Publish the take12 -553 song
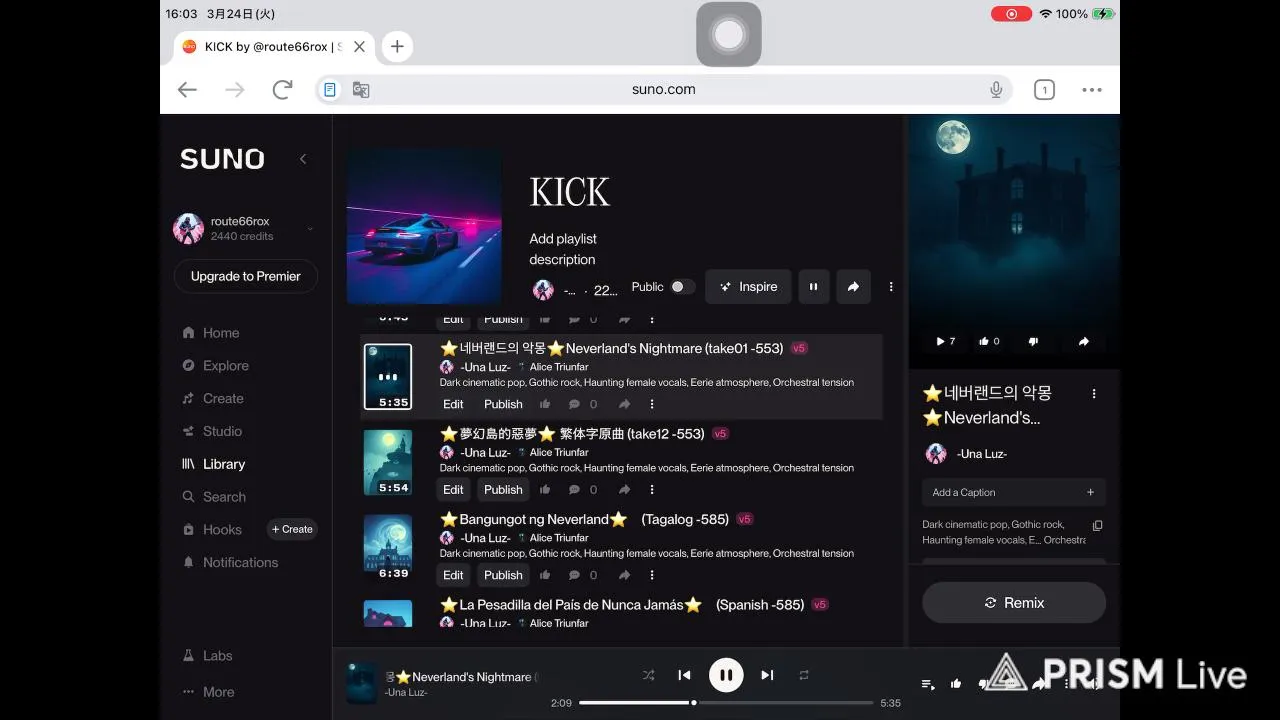 [503, 490]
